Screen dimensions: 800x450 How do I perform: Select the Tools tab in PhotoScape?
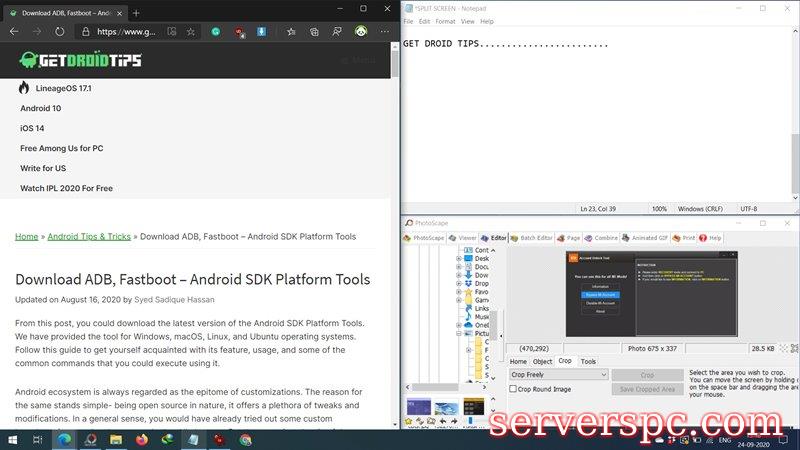[588, 361]
